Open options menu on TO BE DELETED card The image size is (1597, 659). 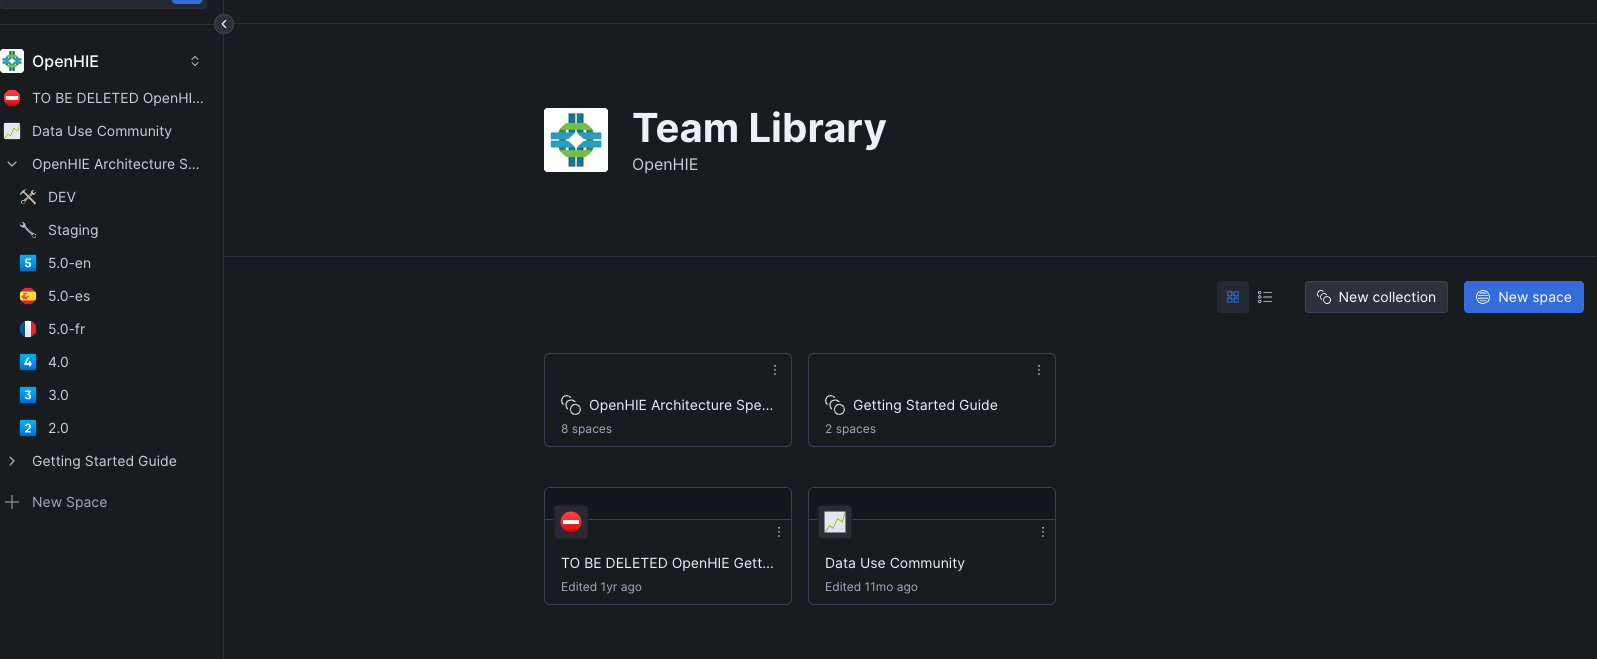pyautogui.click(x=779, y=532)
